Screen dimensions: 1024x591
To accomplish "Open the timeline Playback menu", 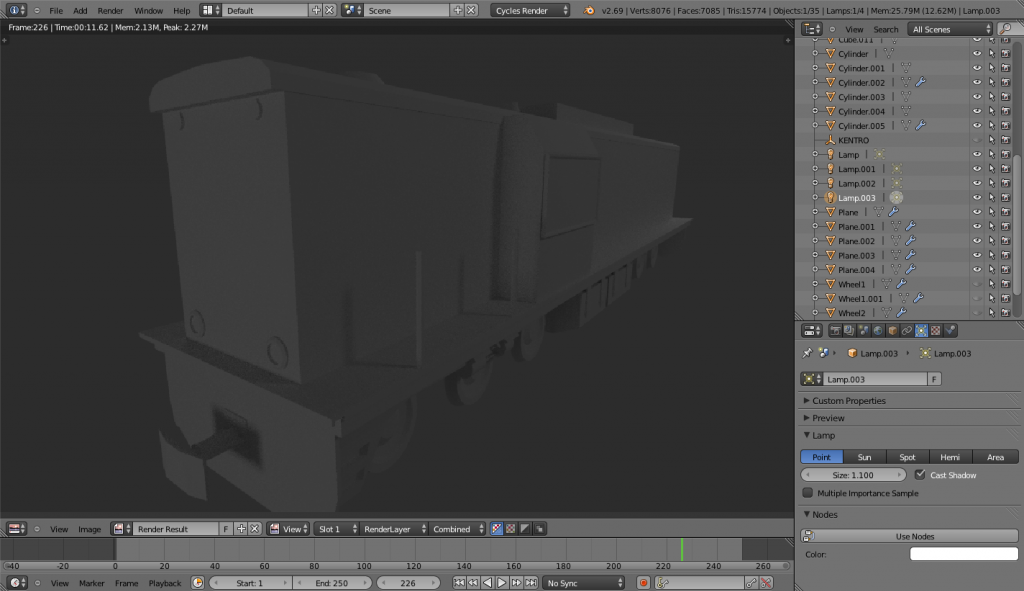I will 165,583.
